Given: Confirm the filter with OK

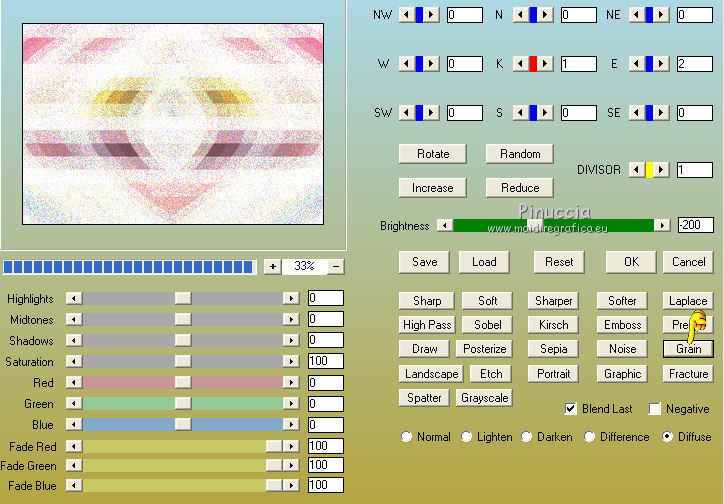Looking at the screenshot, I should [630, 262].
